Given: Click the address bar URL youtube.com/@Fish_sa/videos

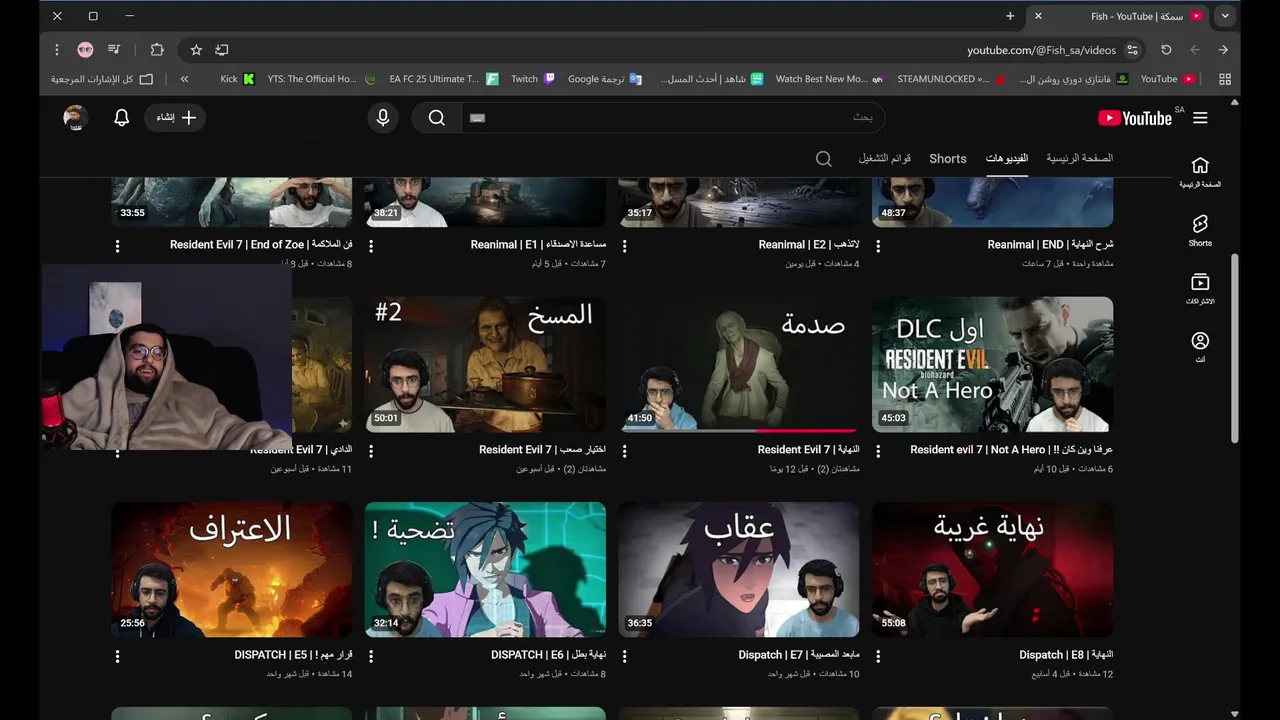Looking at the screenshot, I should pyautogui.click(x=1041, y=50).
